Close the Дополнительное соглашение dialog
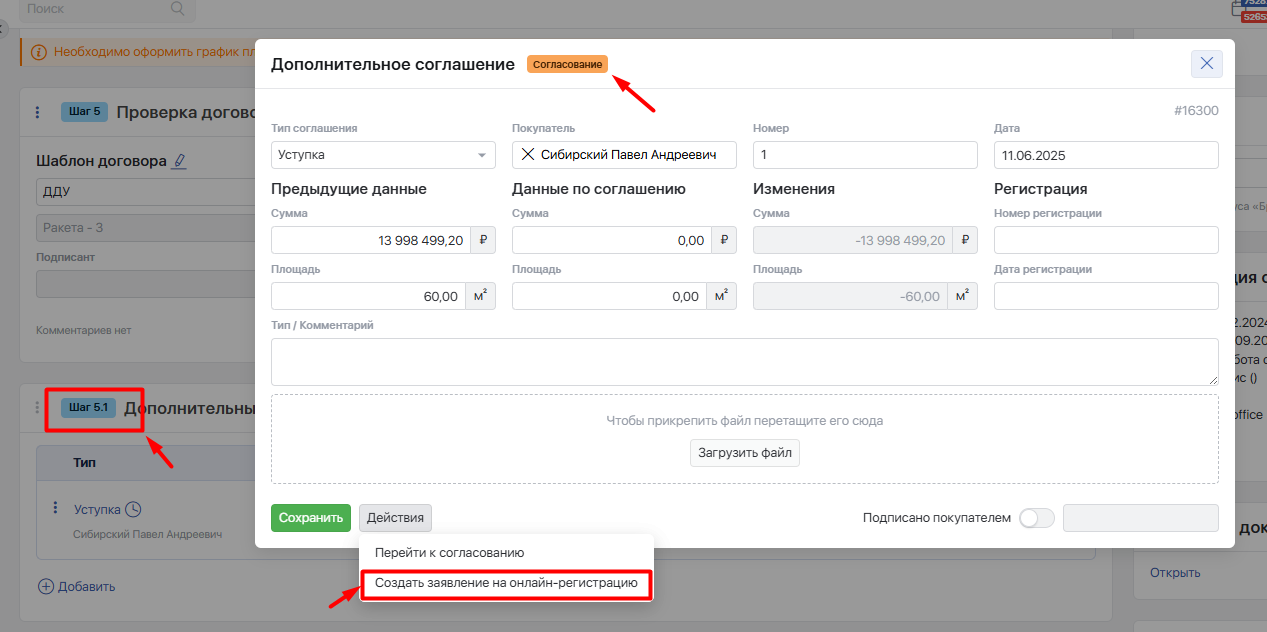The height and width of the screenshot is (632, 1267). coord(1206,64)
